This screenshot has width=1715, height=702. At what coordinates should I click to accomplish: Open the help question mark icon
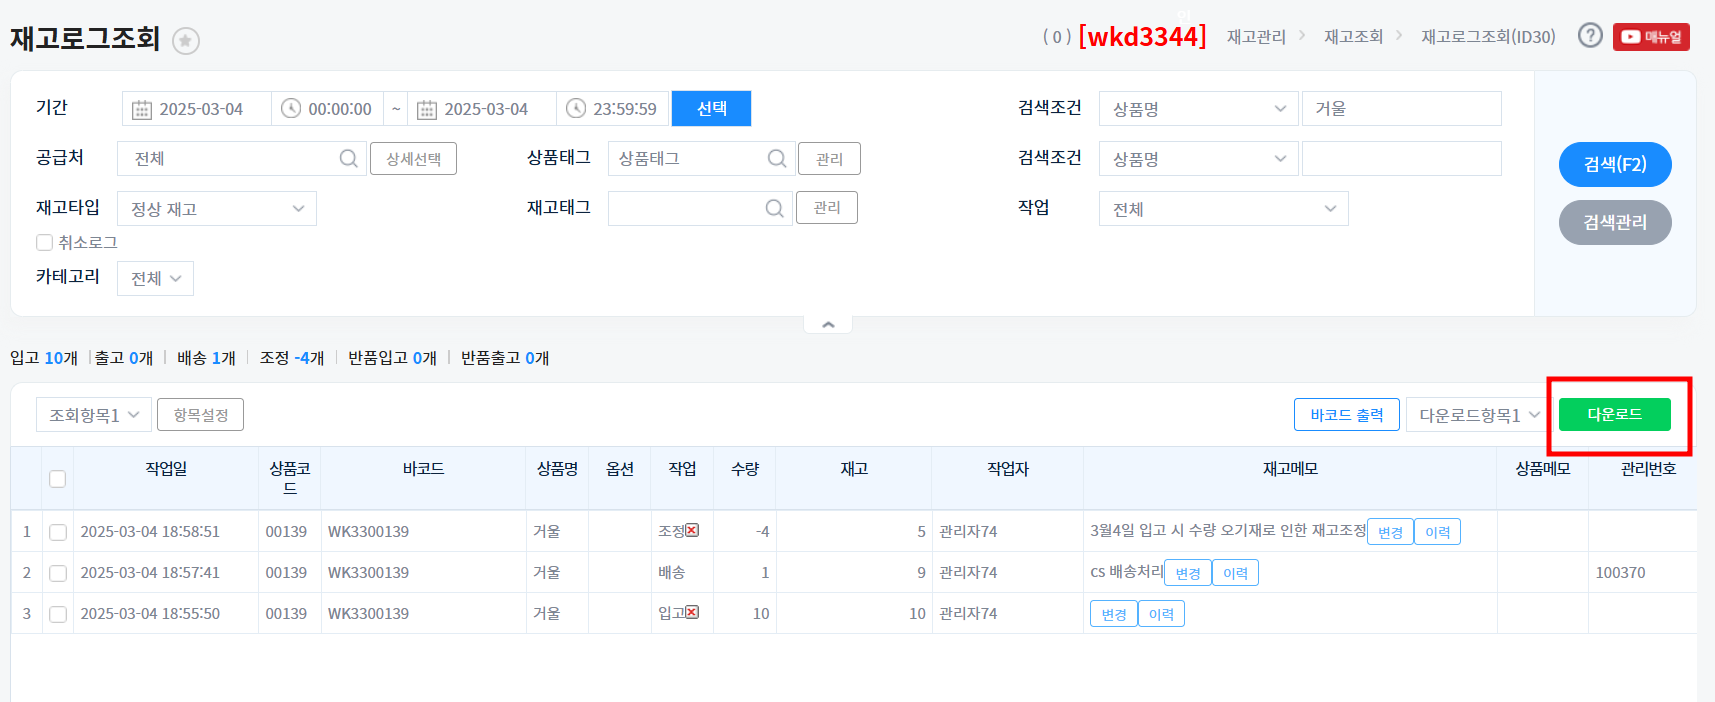click(x=1590, y=36)
